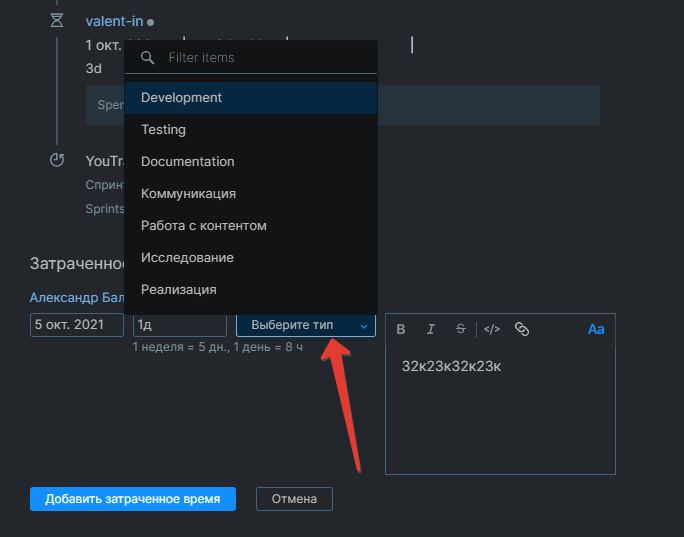Apply italic formatting in the editor
The height and width of the screenshot is (537, 684).
click(x=431, y=329)
